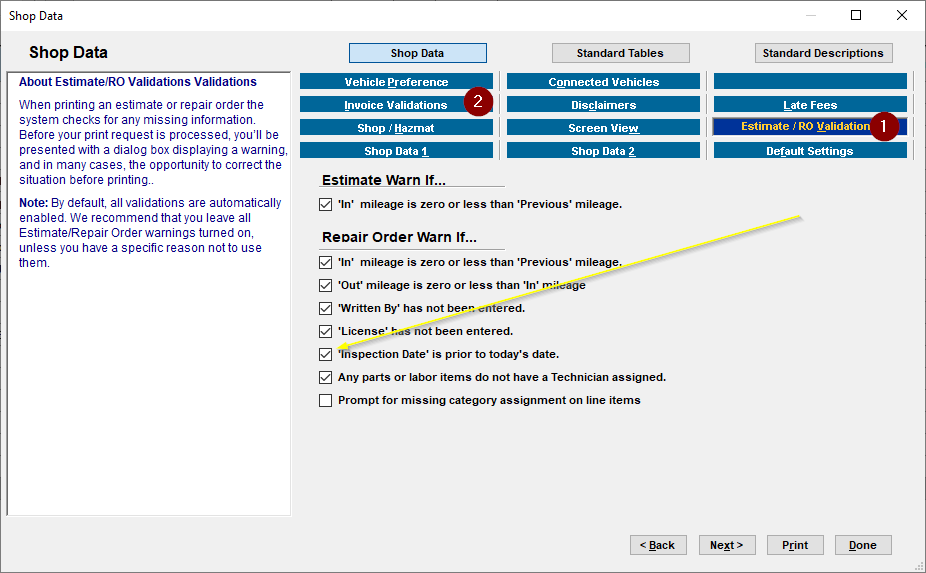Click the Done button

point(863,545)
